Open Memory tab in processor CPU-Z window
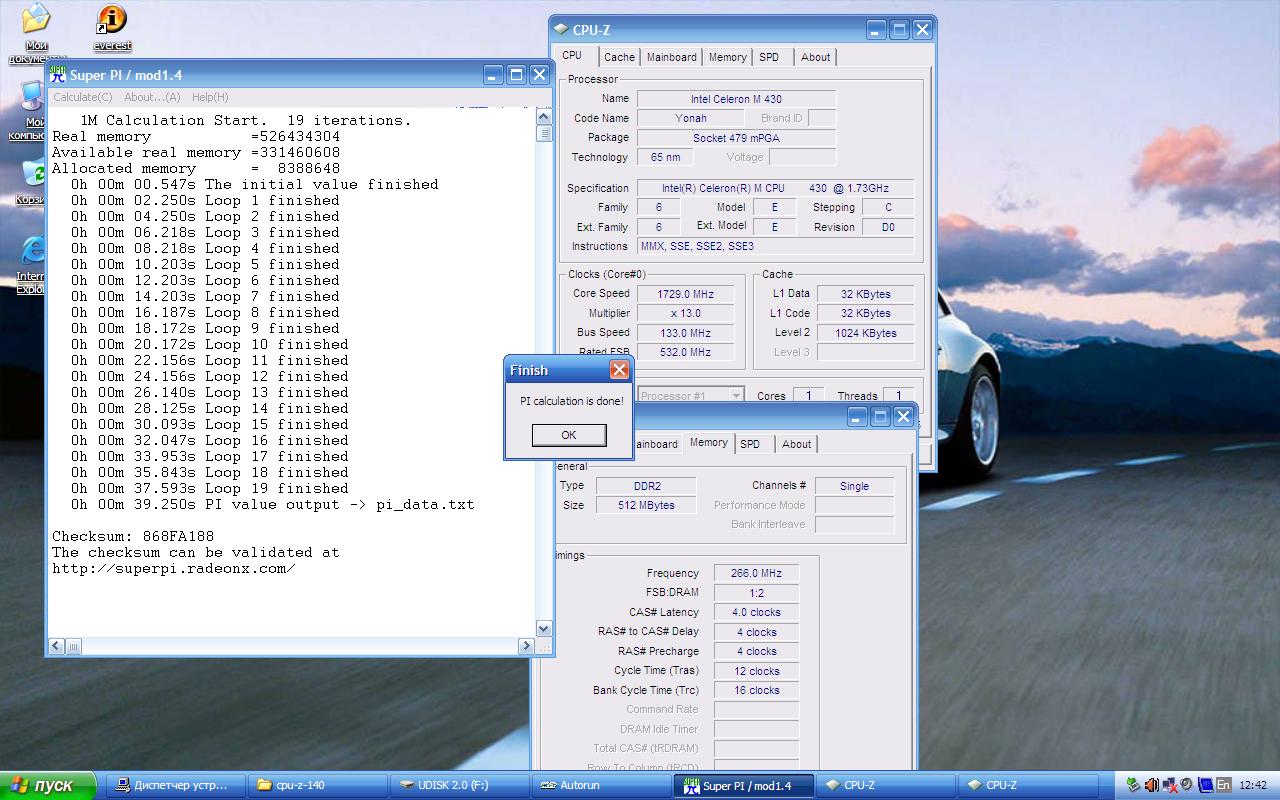Viewport: 1280px width, 800px height. tap(727, 57)
